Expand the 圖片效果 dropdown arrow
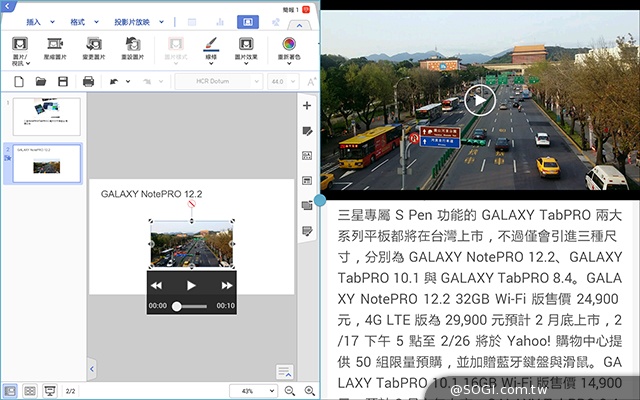 point(246,64)
